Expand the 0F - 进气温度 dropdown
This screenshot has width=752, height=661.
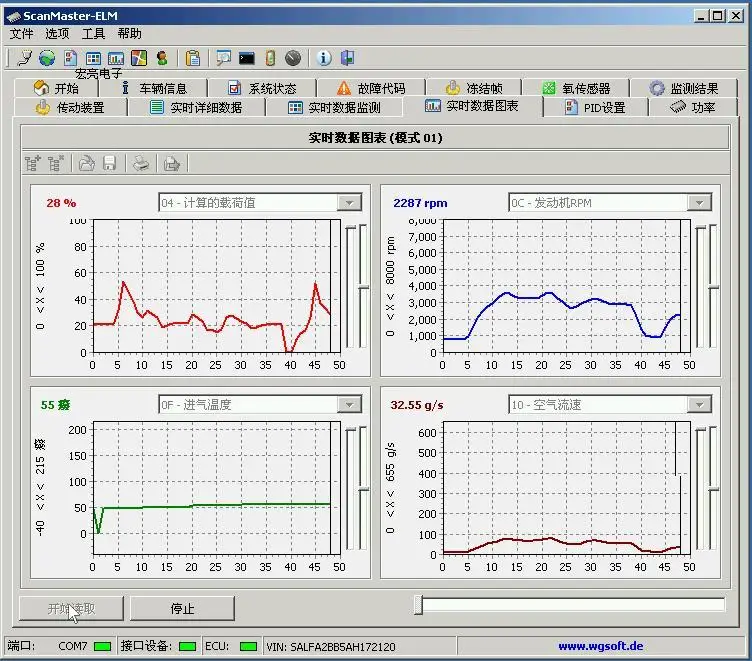pos(349,405)
